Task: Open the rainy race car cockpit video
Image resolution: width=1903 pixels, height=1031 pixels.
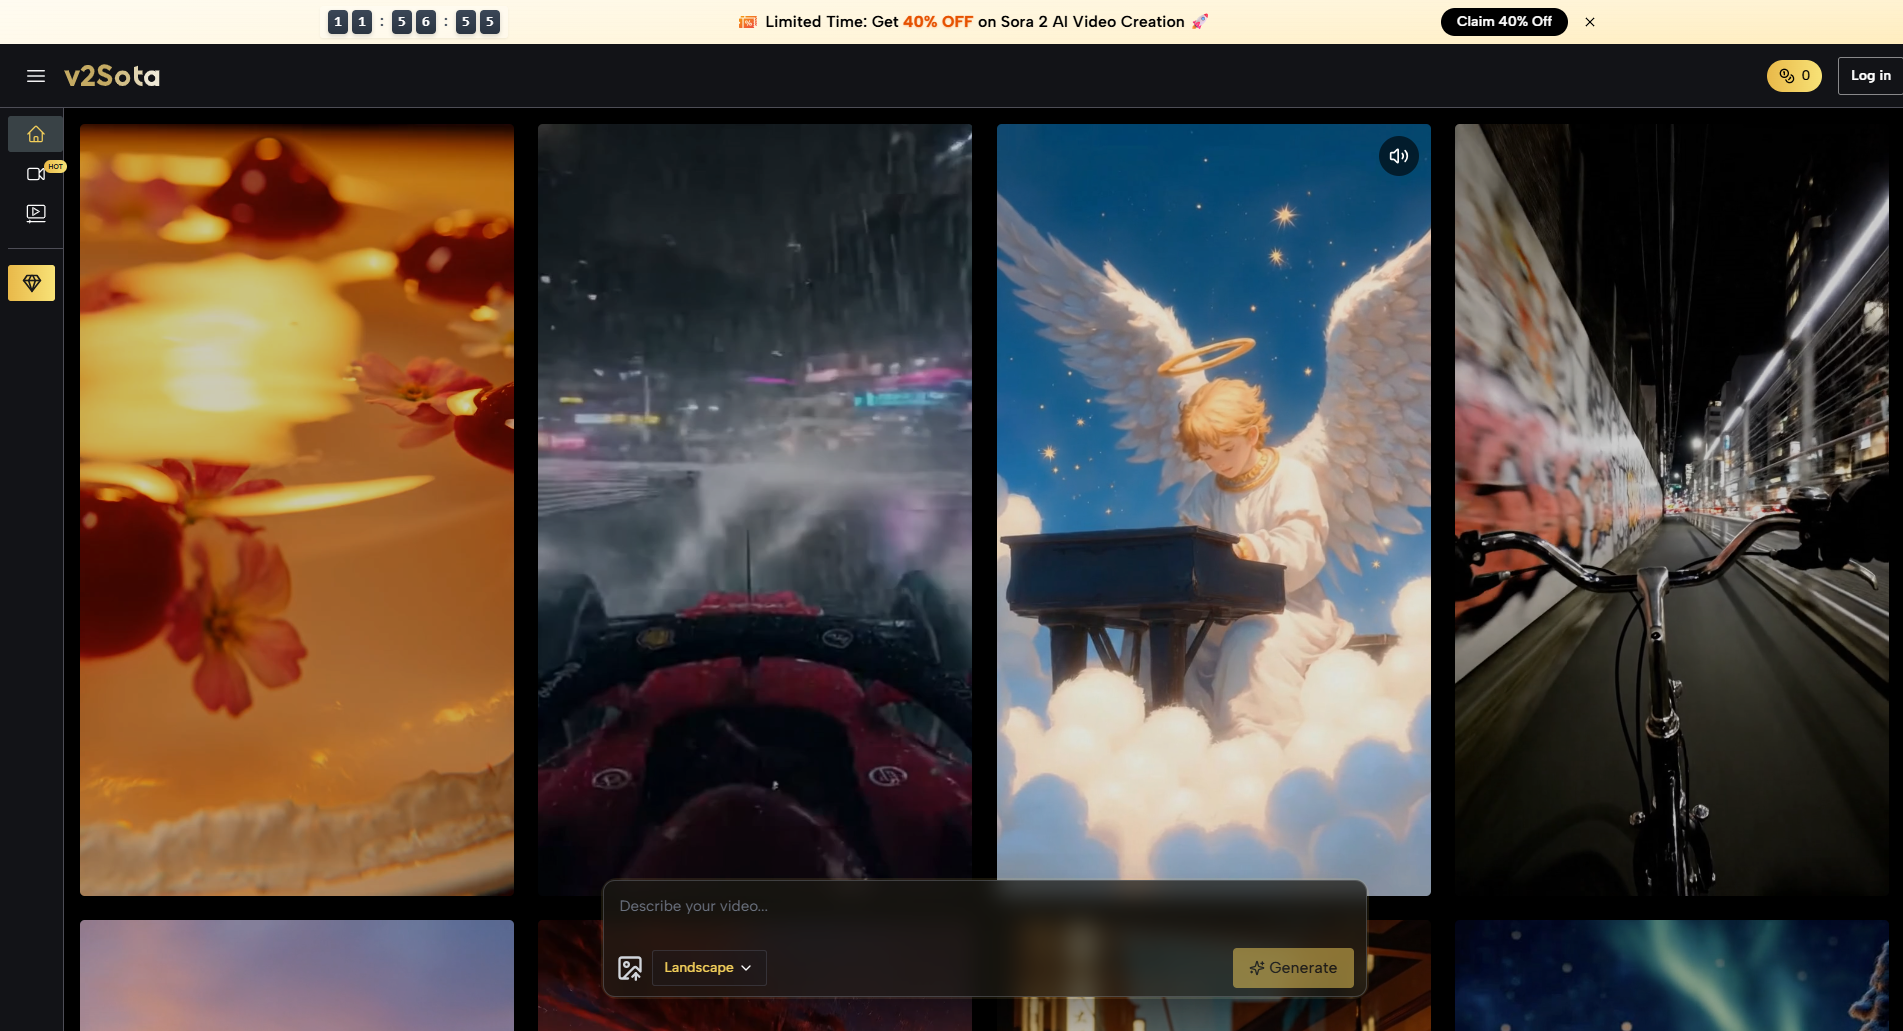Action: 755,500
